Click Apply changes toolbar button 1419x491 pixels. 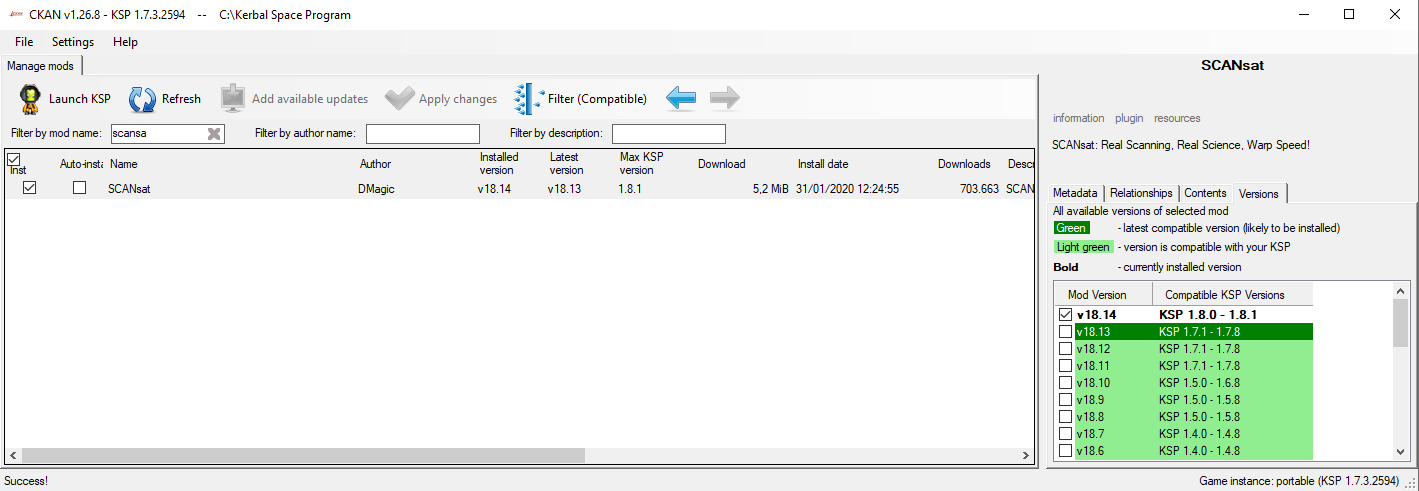click(441, 99)
